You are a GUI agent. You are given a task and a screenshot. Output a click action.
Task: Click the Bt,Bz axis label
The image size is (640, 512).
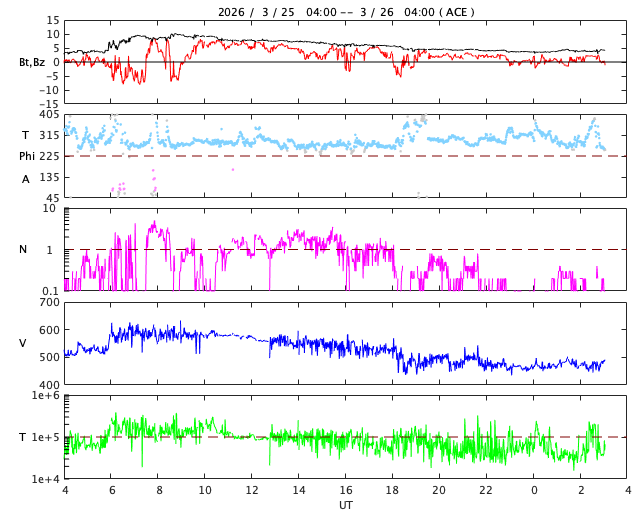click(32, 62)
